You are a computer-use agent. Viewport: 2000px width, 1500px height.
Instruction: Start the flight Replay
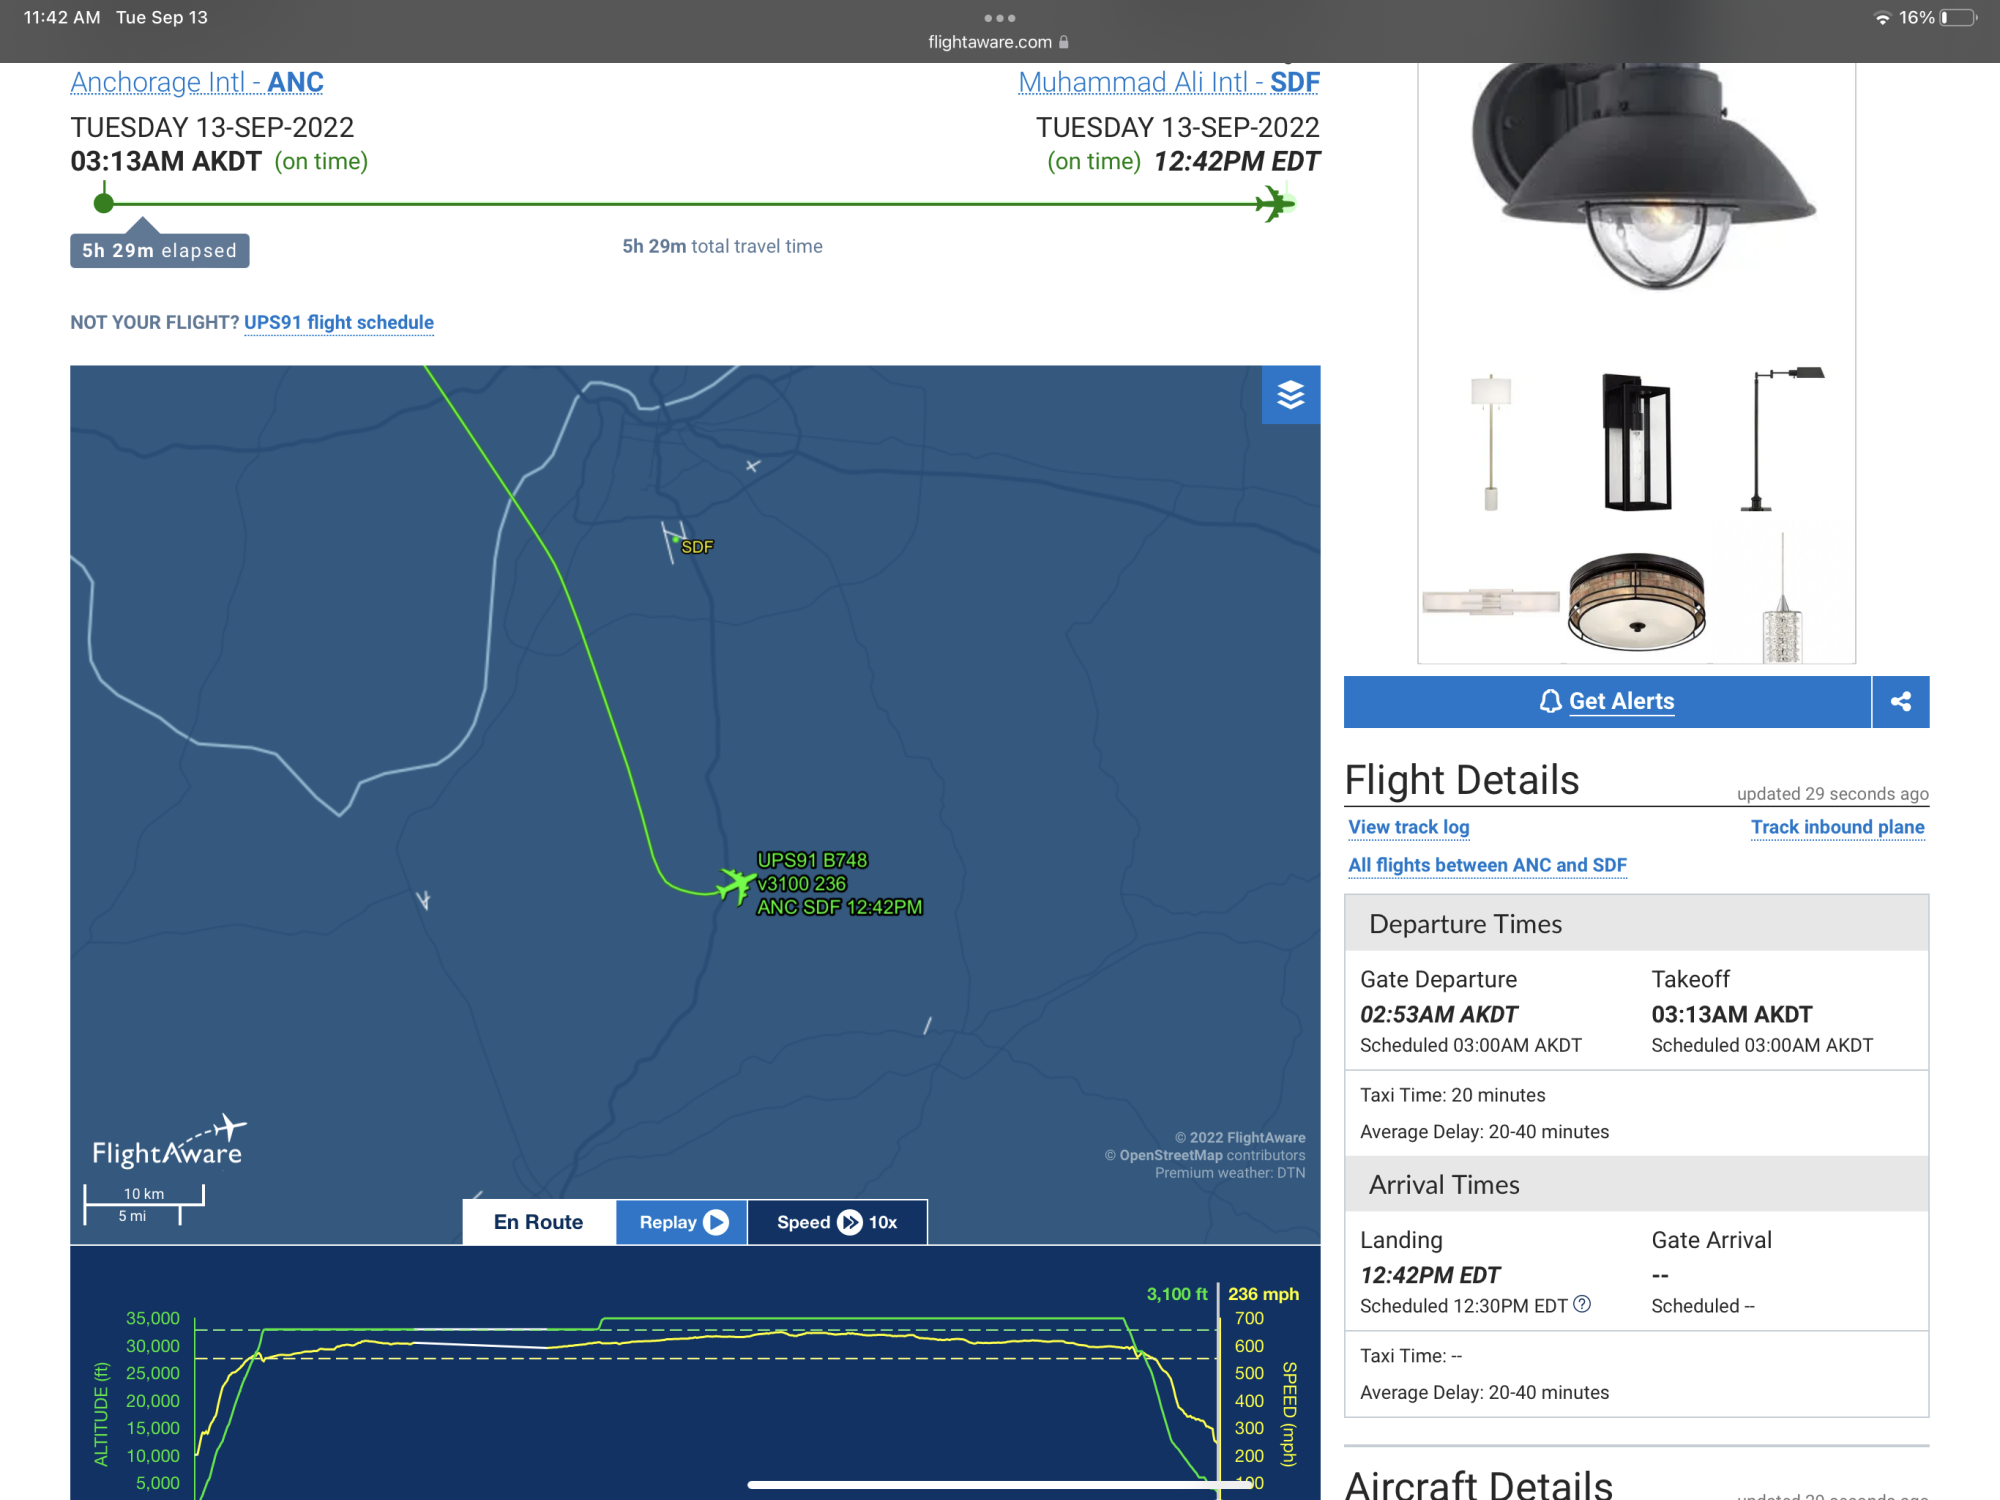click(682, 1222)
